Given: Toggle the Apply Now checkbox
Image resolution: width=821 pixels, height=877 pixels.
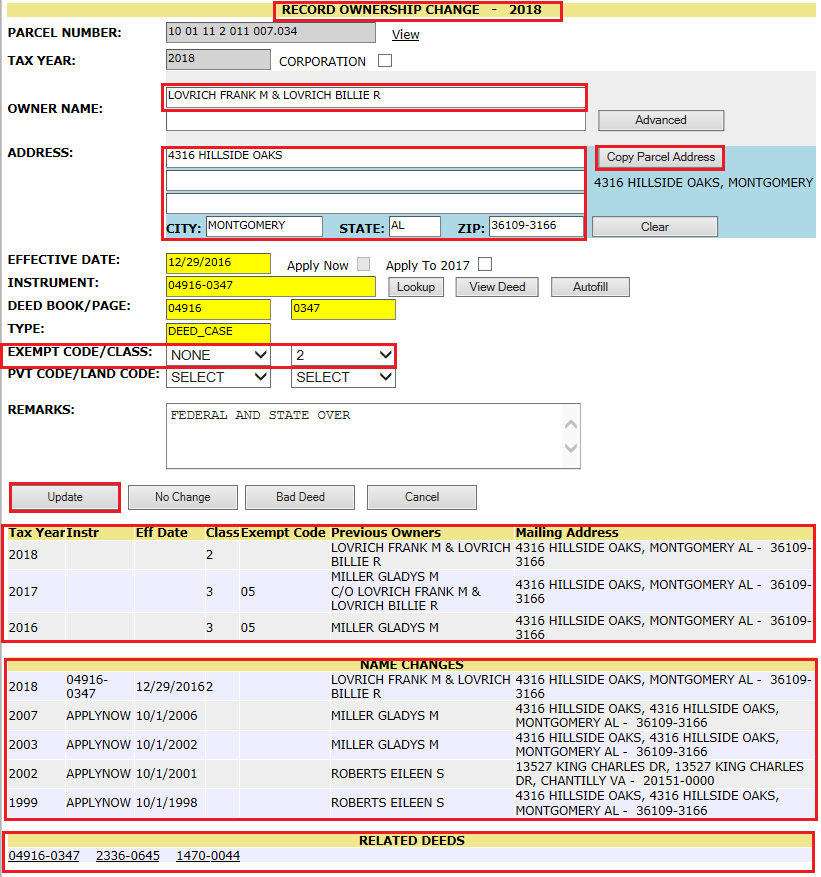Looking at the screenshot, I should [364, 264].
